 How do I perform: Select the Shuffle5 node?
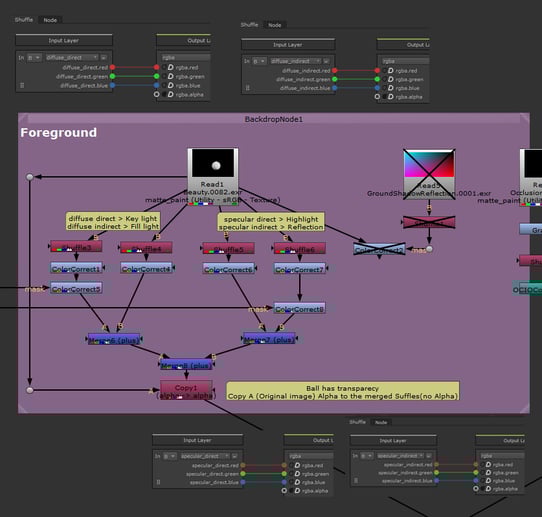pyautogui.click(x=228, y=248)
